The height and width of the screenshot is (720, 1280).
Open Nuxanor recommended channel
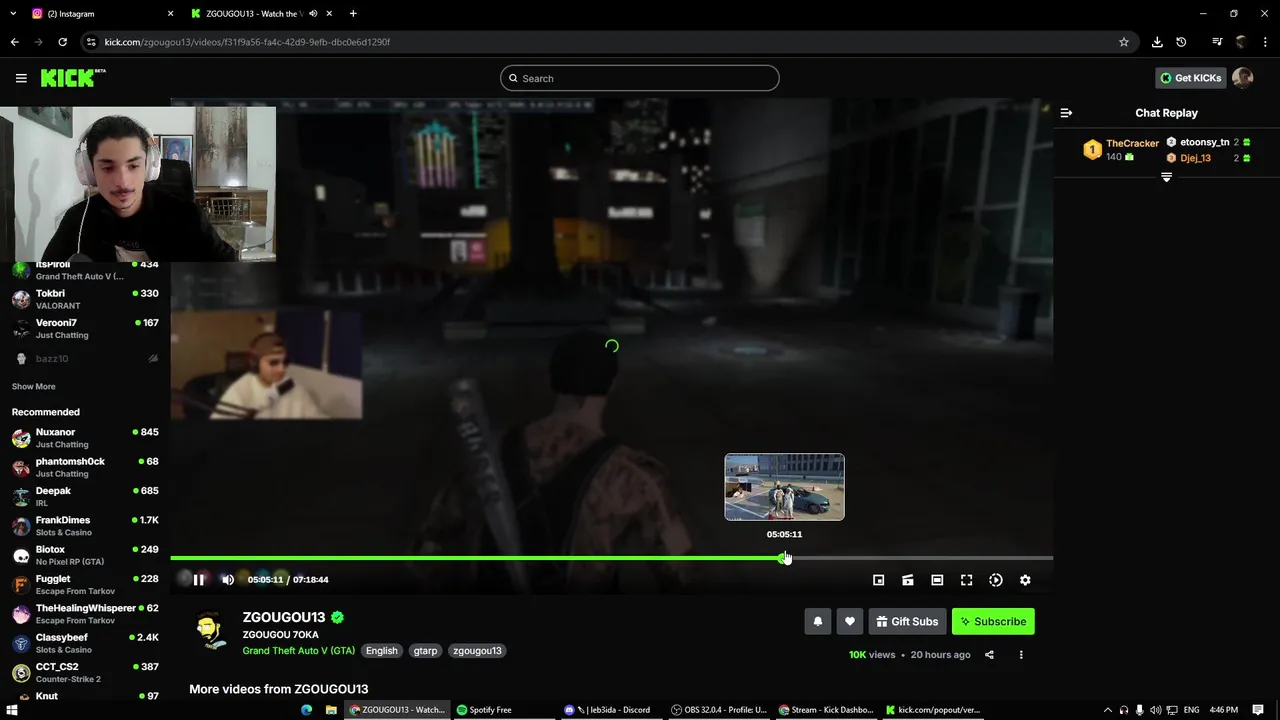pyautogui.click(x=85, y=438)
